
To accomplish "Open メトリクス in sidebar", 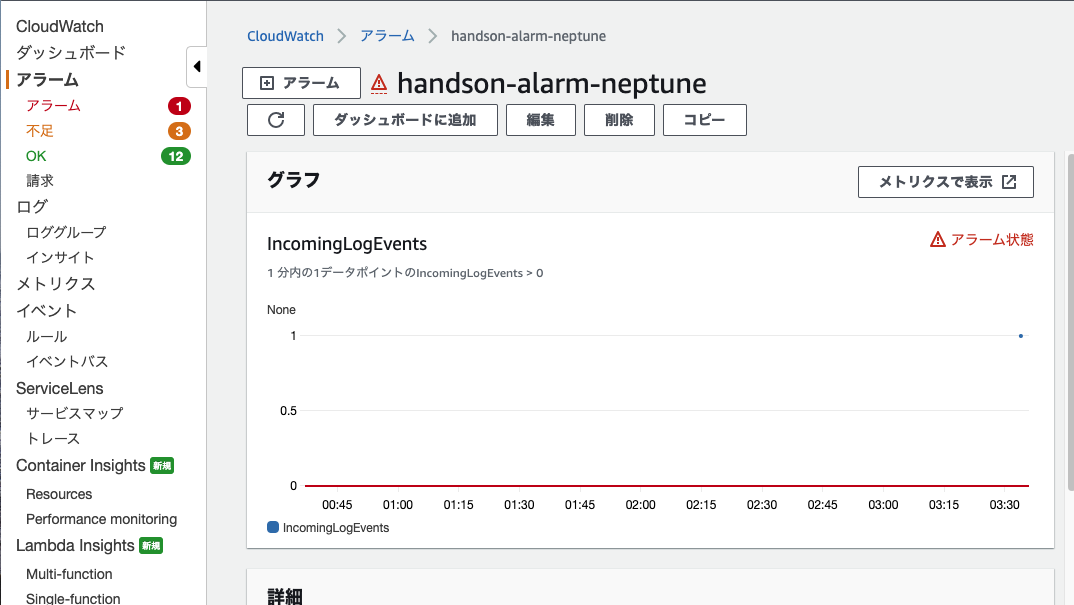I will coord(55,284).
